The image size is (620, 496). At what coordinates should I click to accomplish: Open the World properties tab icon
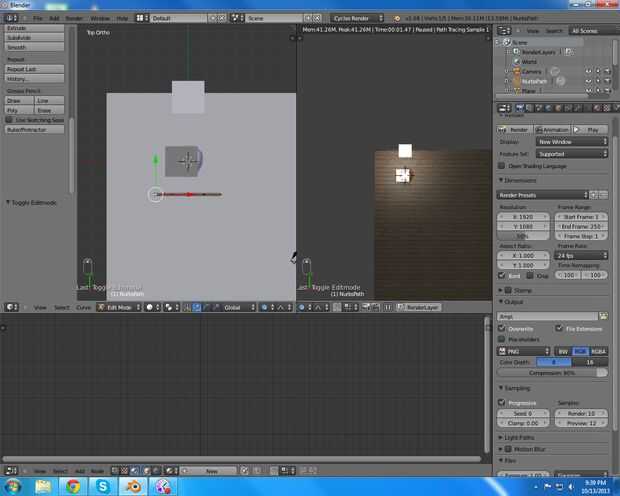pos(548,108)
